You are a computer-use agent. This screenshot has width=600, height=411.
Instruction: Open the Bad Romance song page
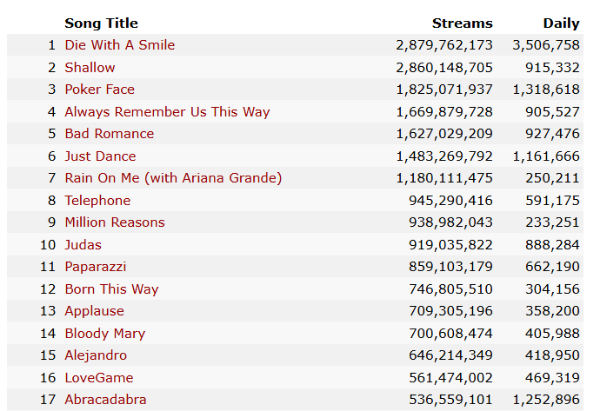[109, 133]
